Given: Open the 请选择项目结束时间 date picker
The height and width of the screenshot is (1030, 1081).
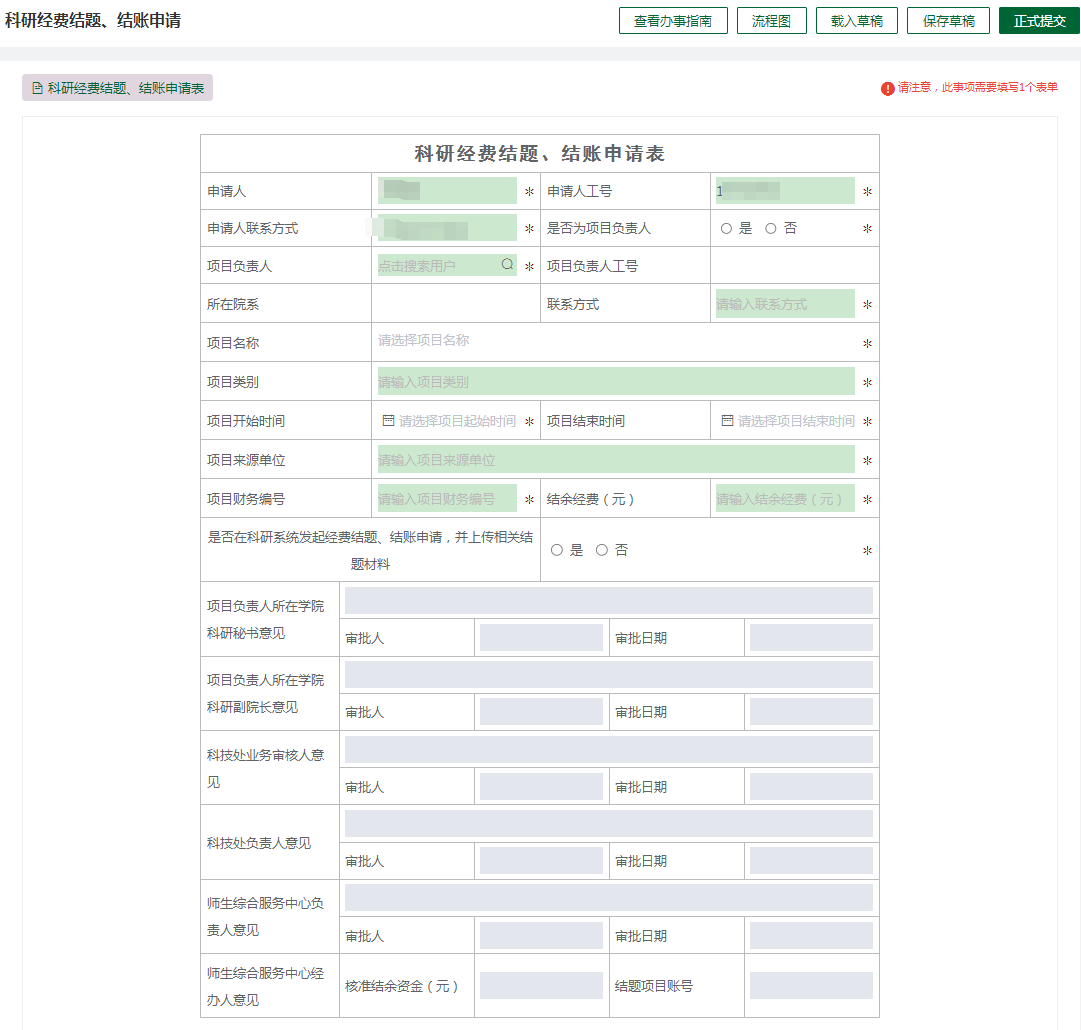Looking at the screenshot, I should coord(787,421).
